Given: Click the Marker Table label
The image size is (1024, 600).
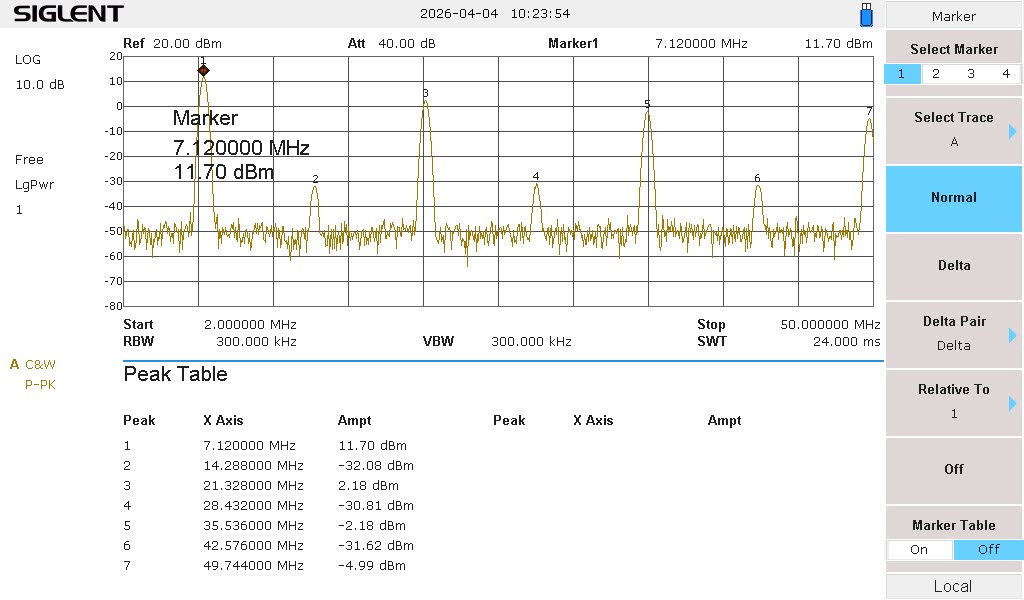Looking at the screenshot, I should (x=953, y=526).
